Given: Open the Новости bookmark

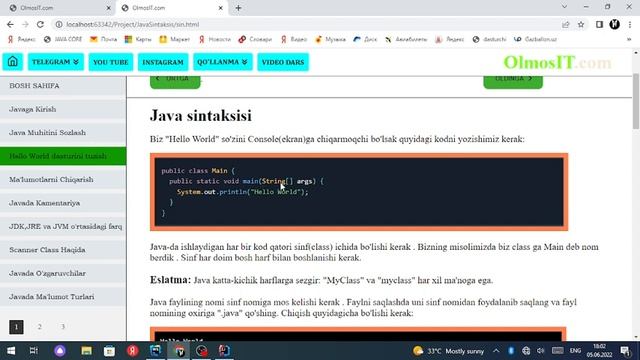Looking at the screenshot, I should [x=214, y=40].
